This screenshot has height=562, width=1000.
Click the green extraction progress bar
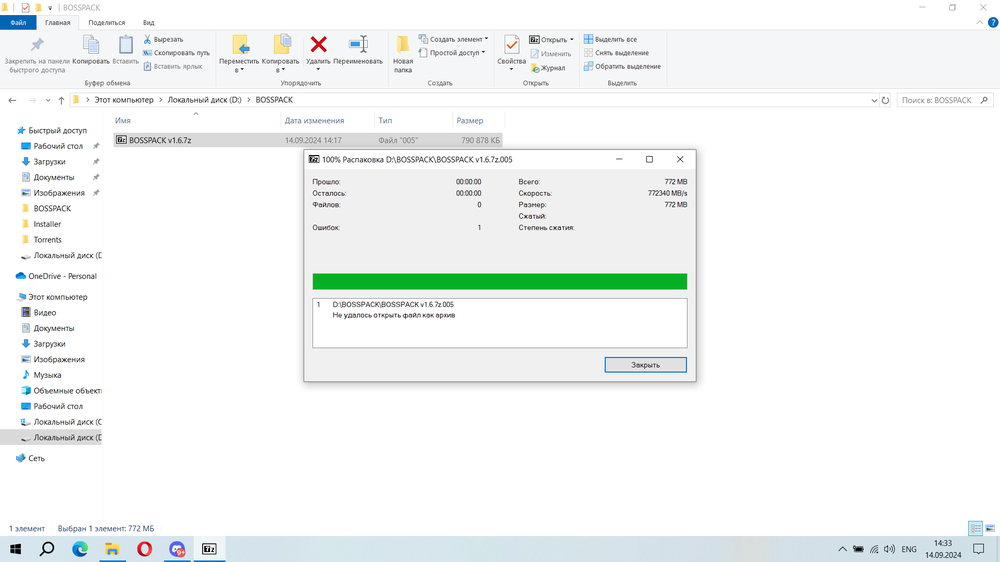[499, 281]
